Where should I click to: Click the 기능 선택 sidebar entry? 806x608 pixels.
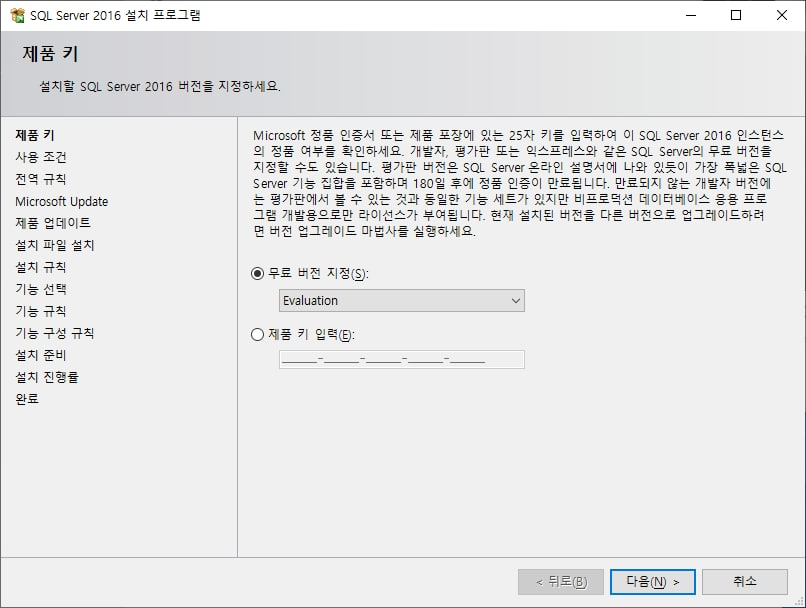pos(41,289)
